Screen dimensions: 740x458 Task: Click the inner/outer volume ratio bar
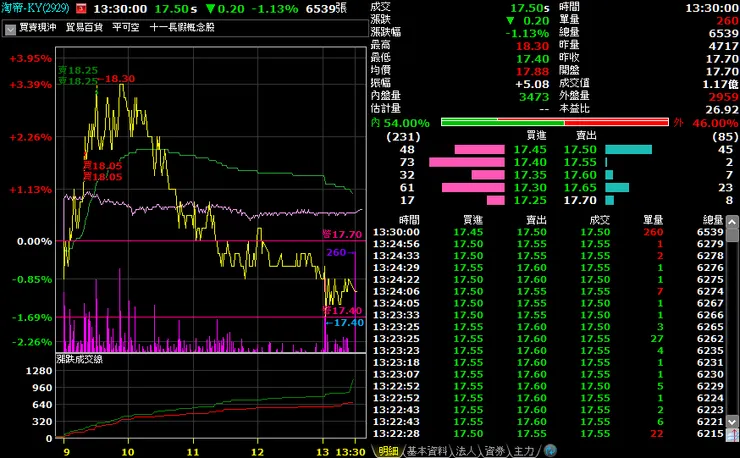555,122
